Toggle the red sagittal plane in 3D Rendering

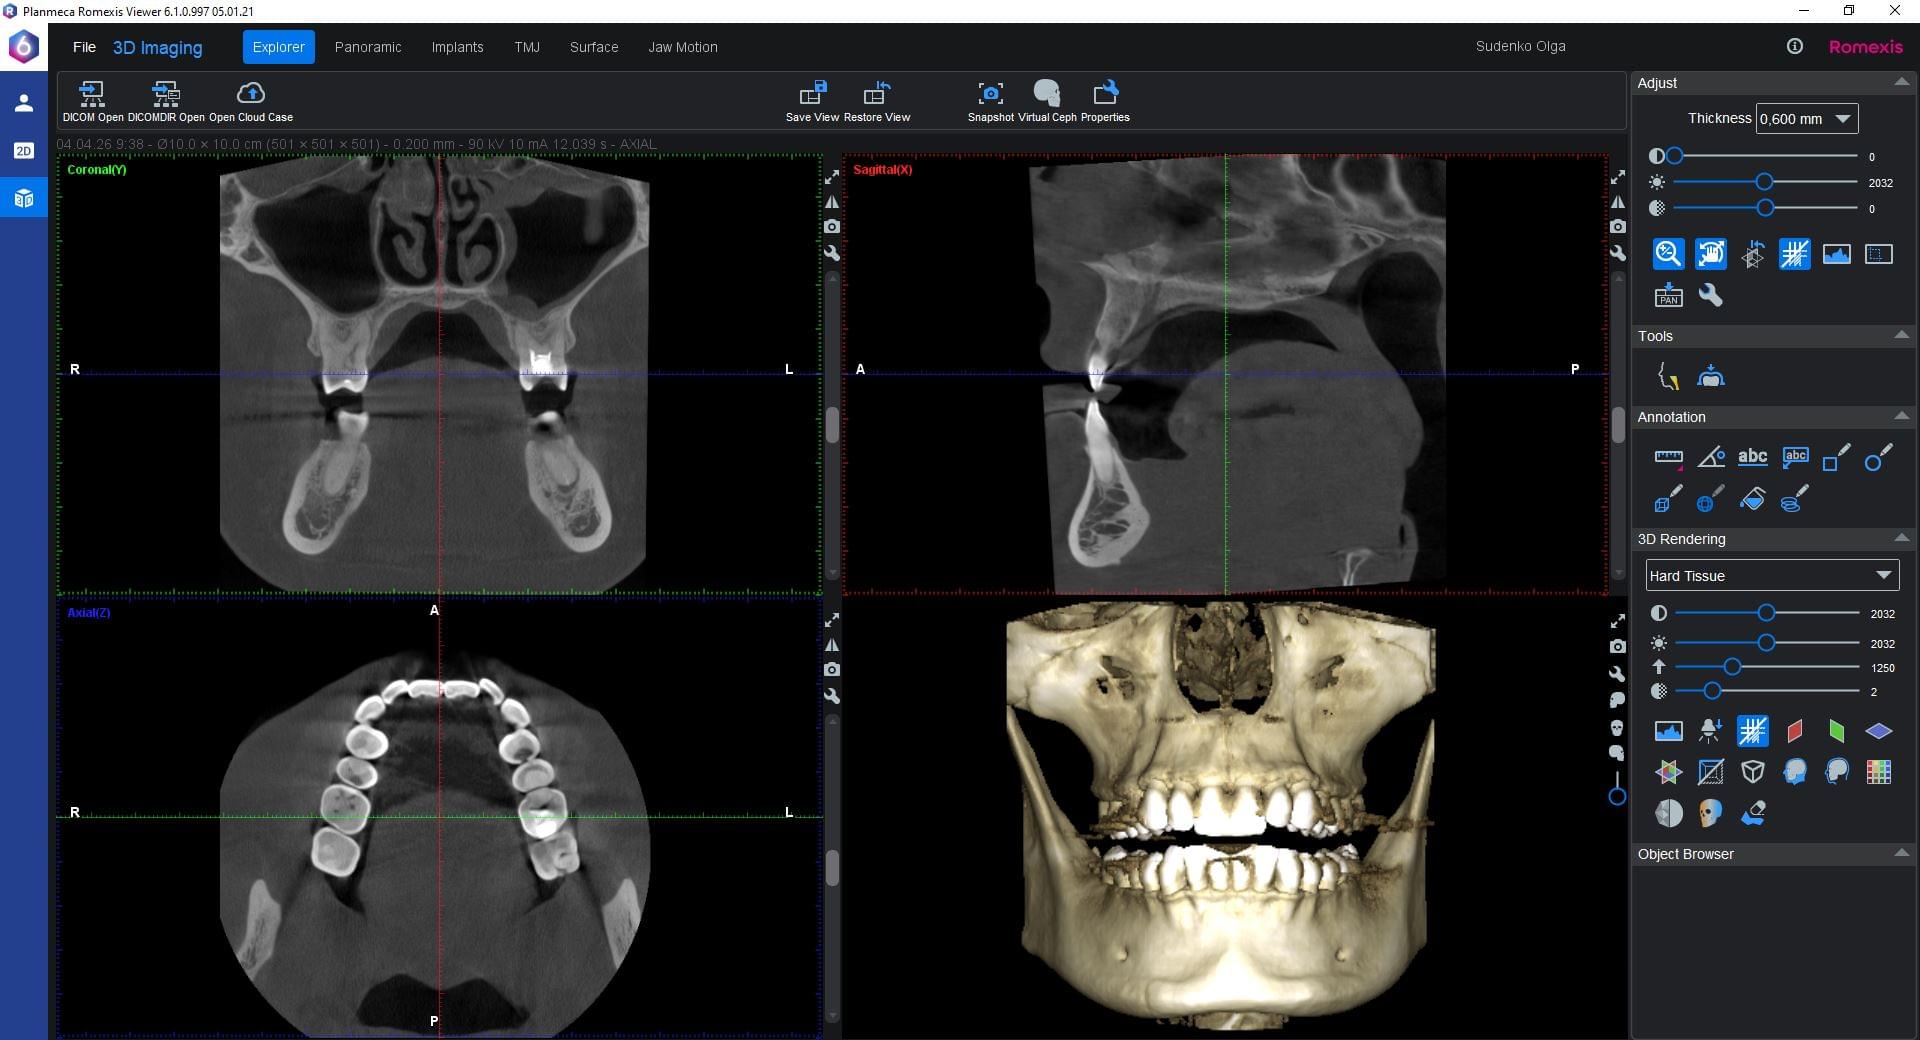[x=1794, y=731]
